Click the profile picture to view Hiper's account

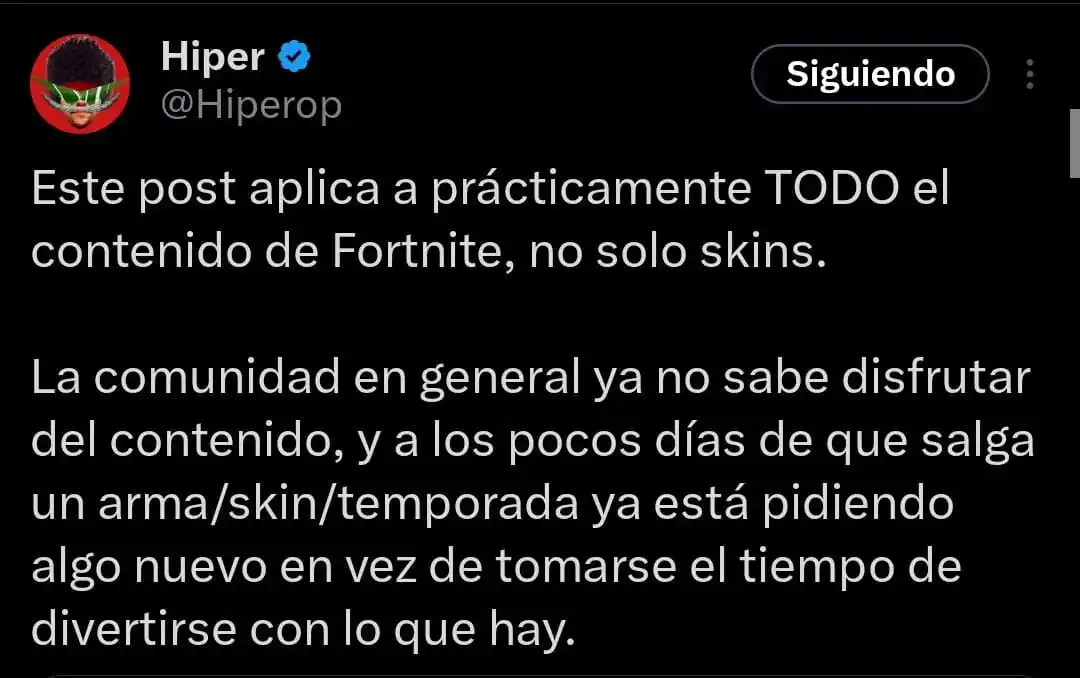tap(81, 80)
